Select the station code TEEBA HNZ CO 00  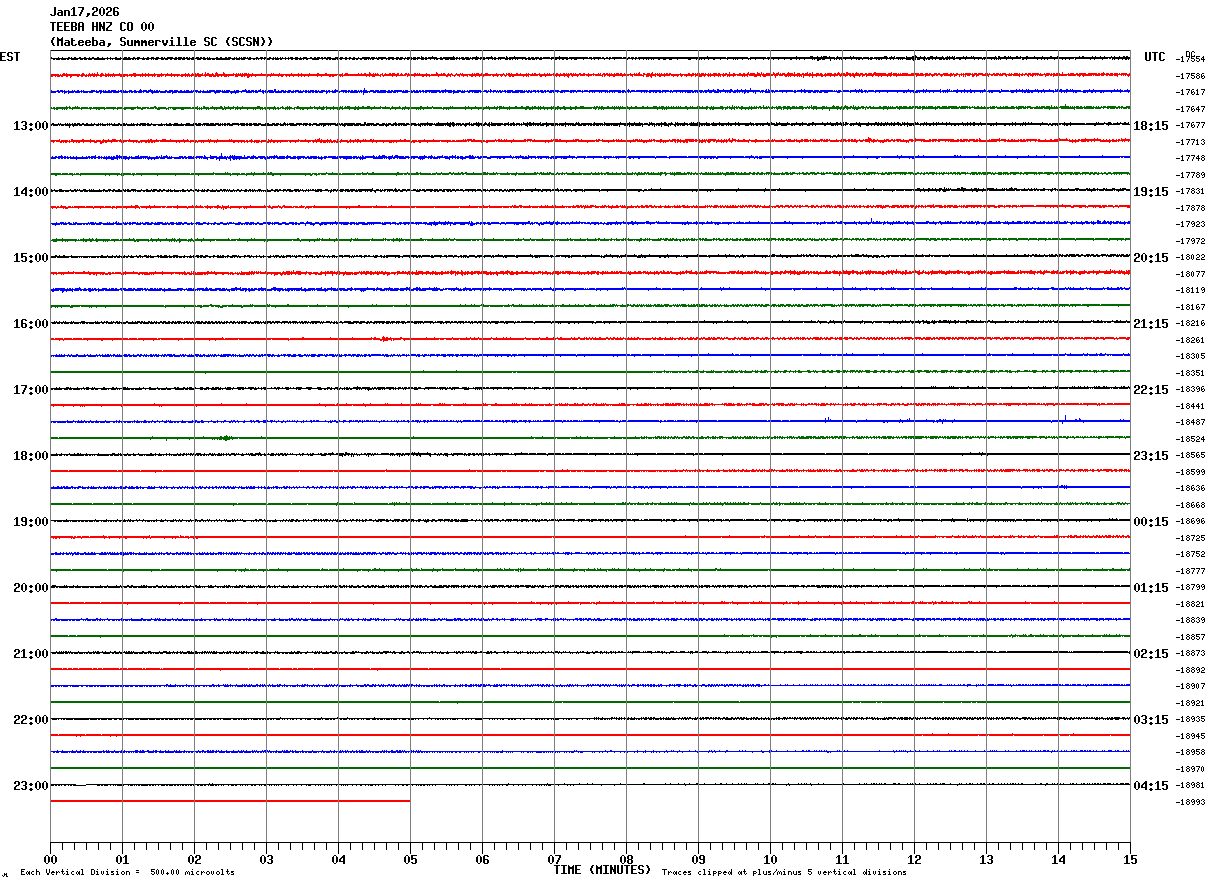coord(102,27)
